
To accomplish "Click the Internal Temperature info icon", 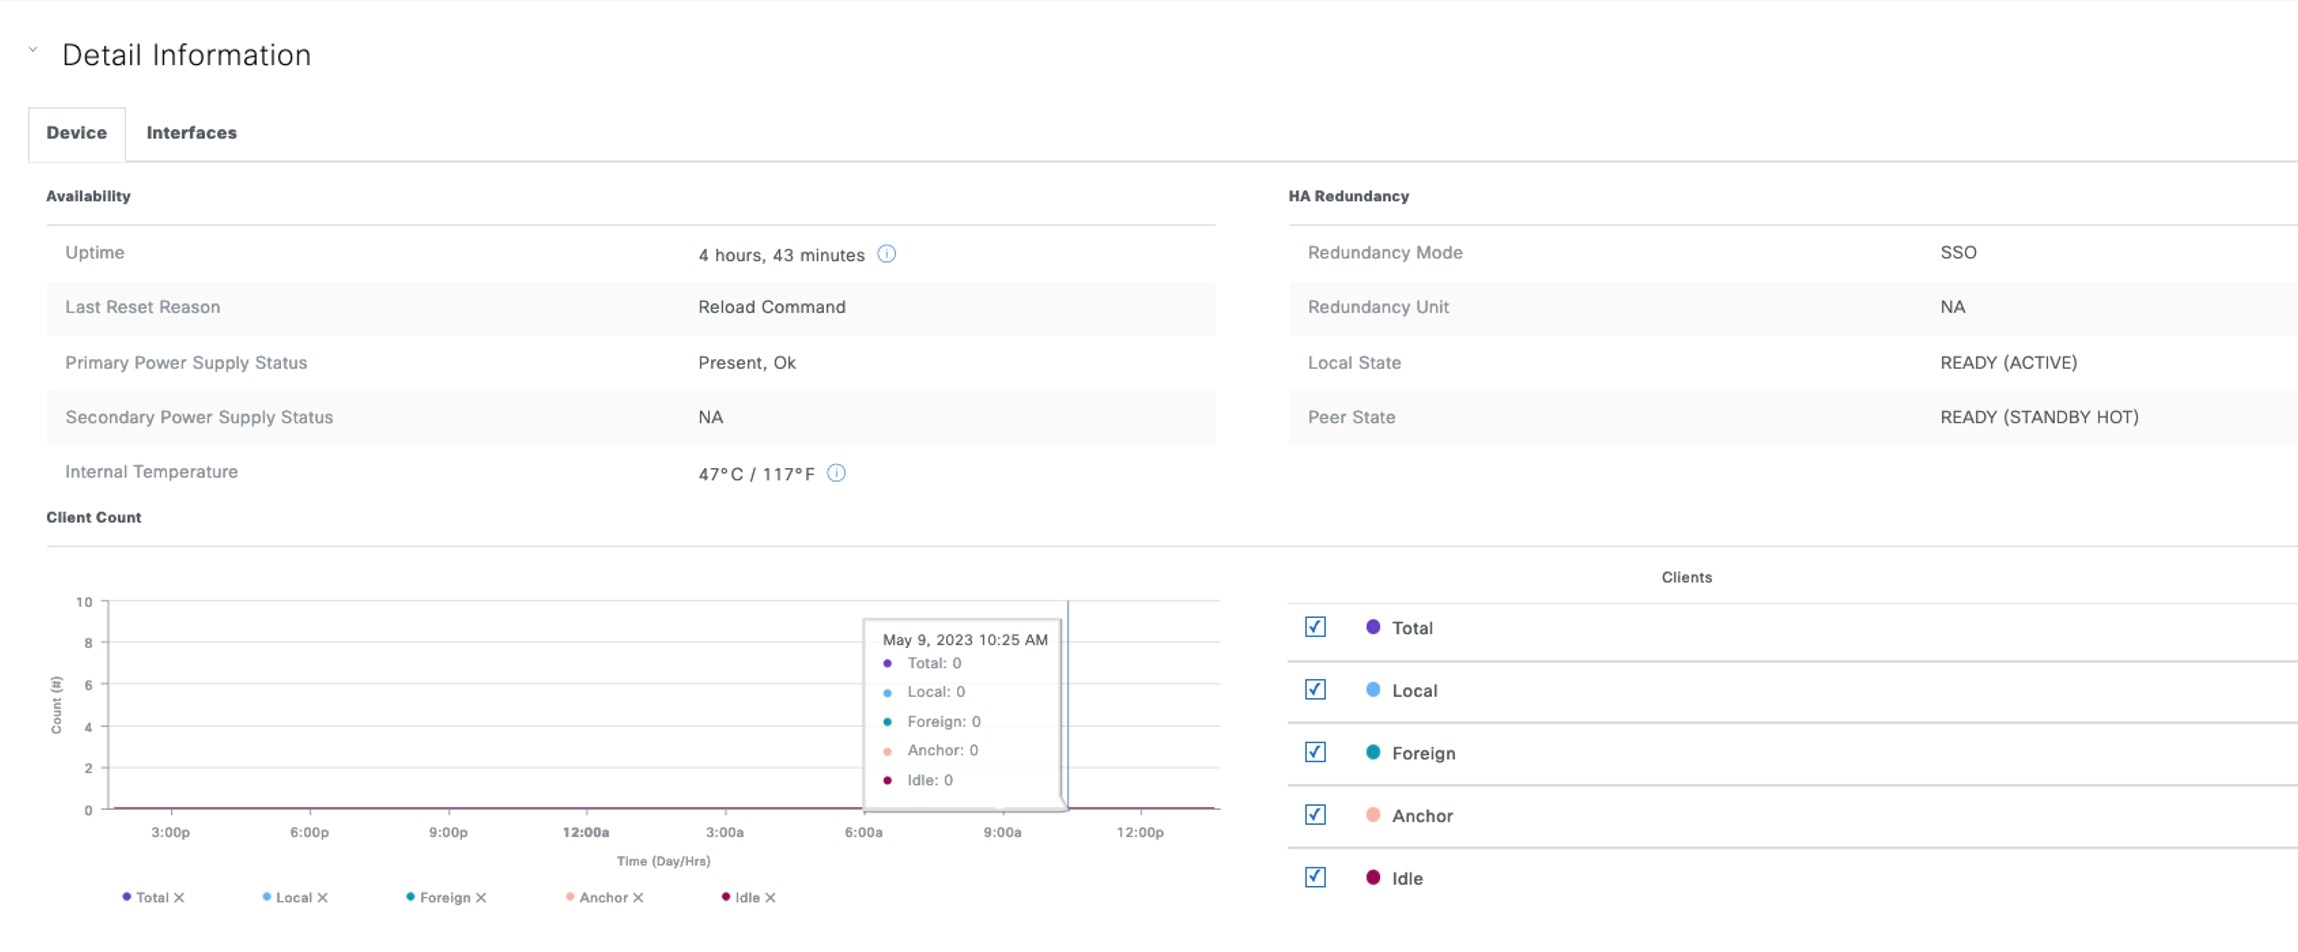I will coord(836,473).
